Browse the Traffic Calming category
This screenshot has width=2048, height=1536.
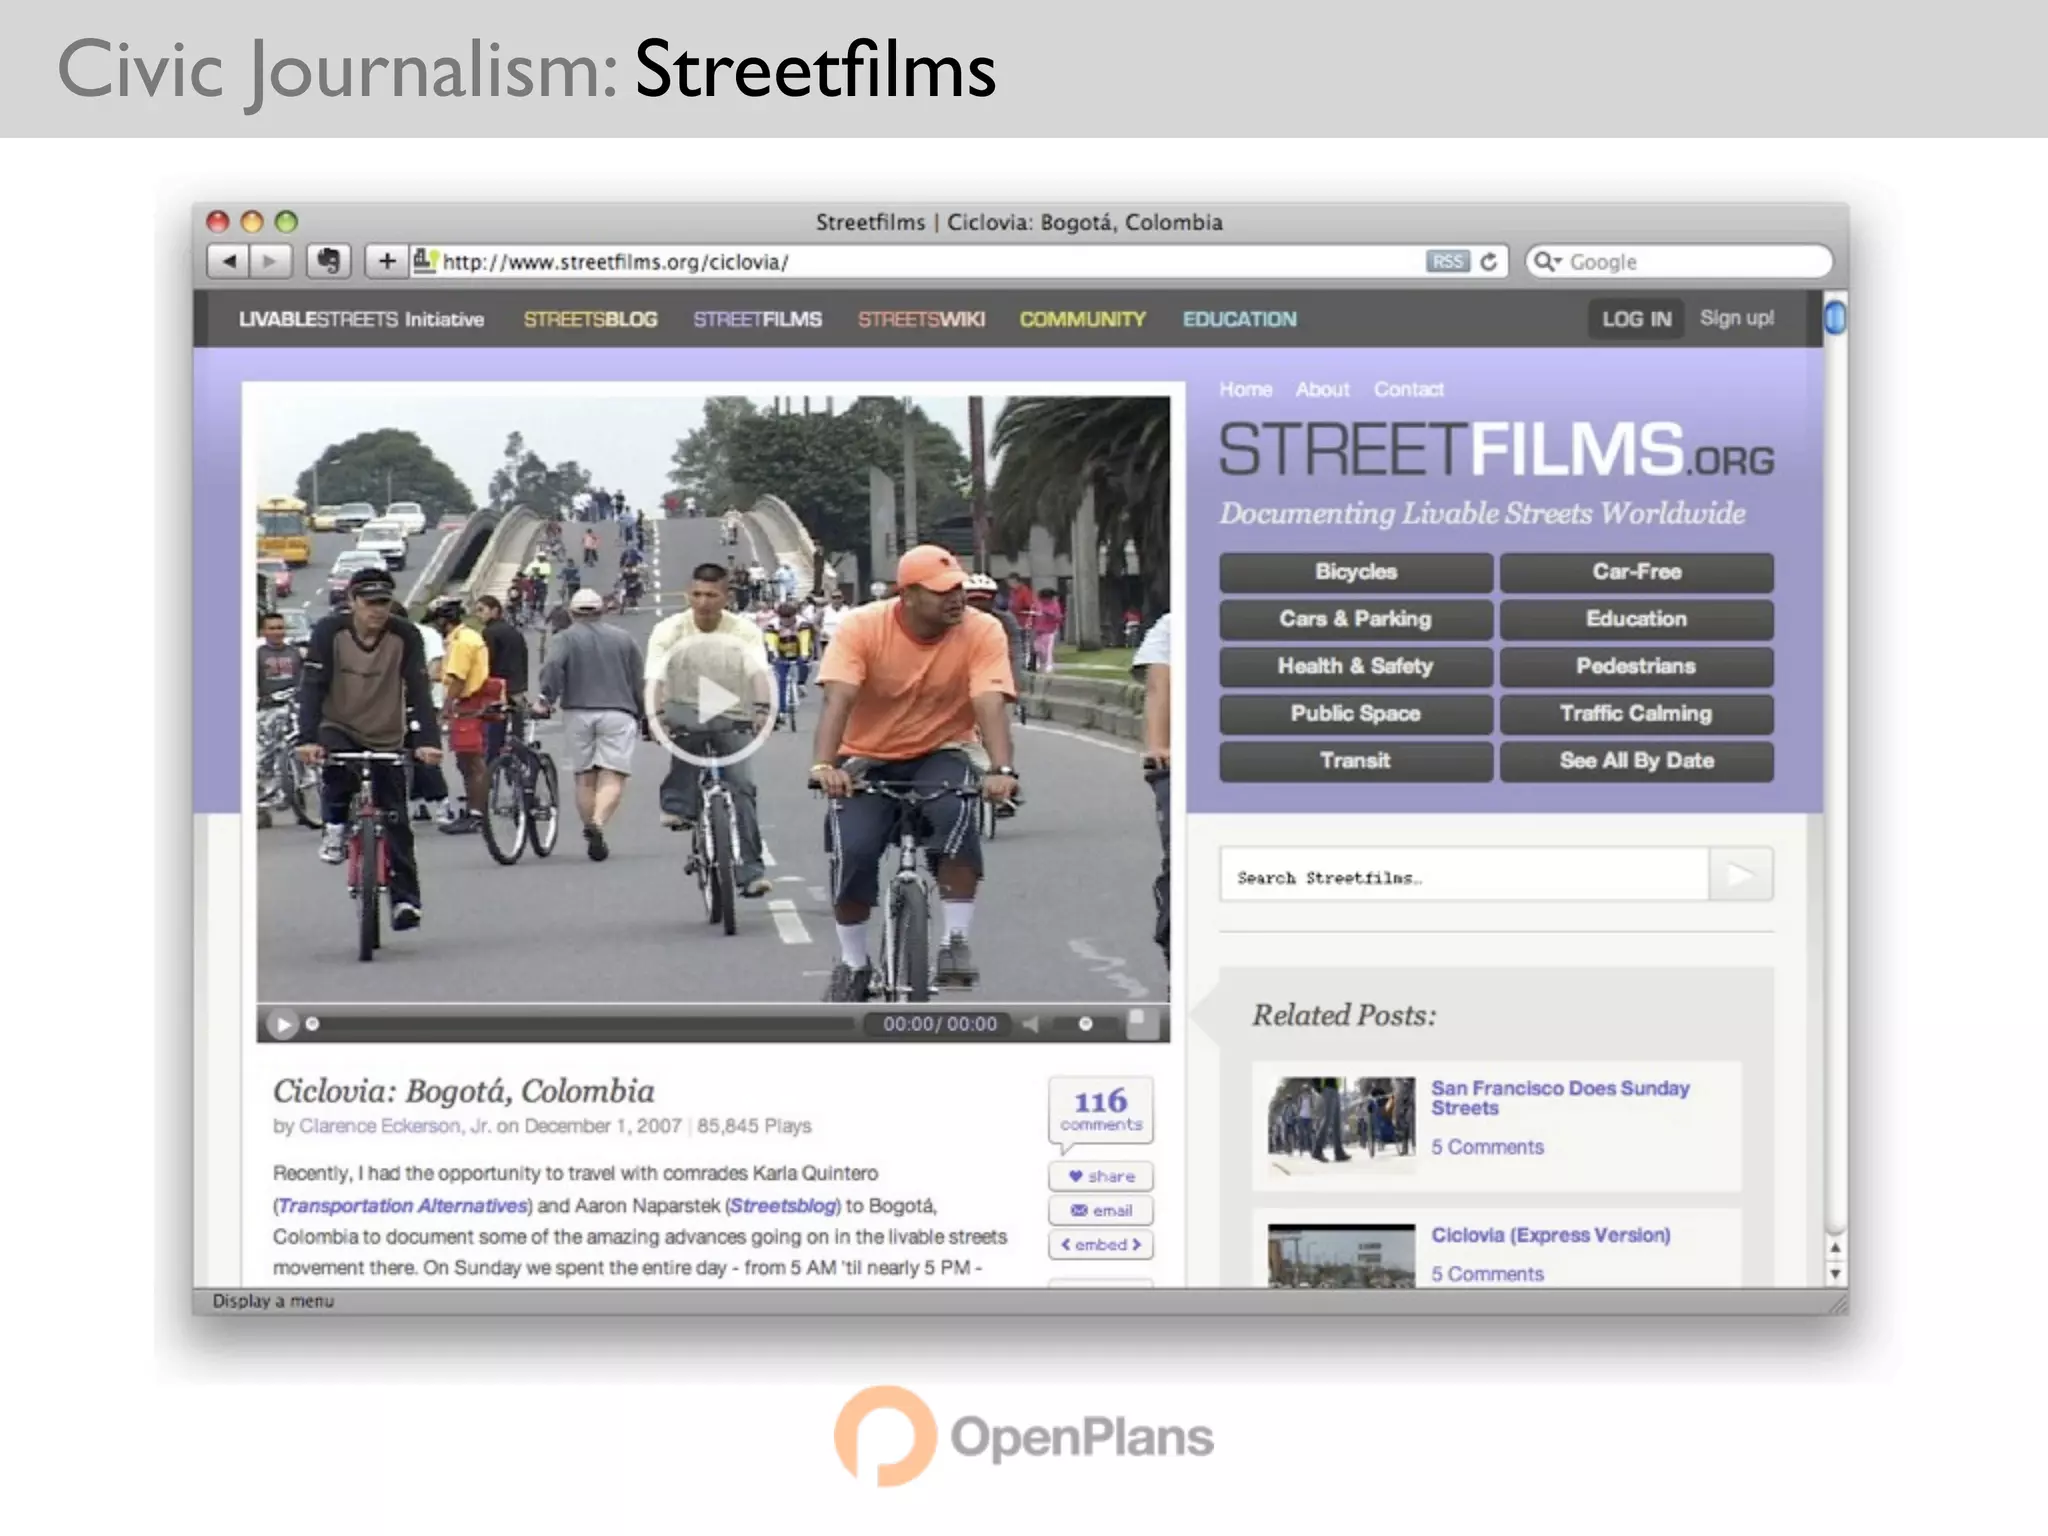point(1637,713)
